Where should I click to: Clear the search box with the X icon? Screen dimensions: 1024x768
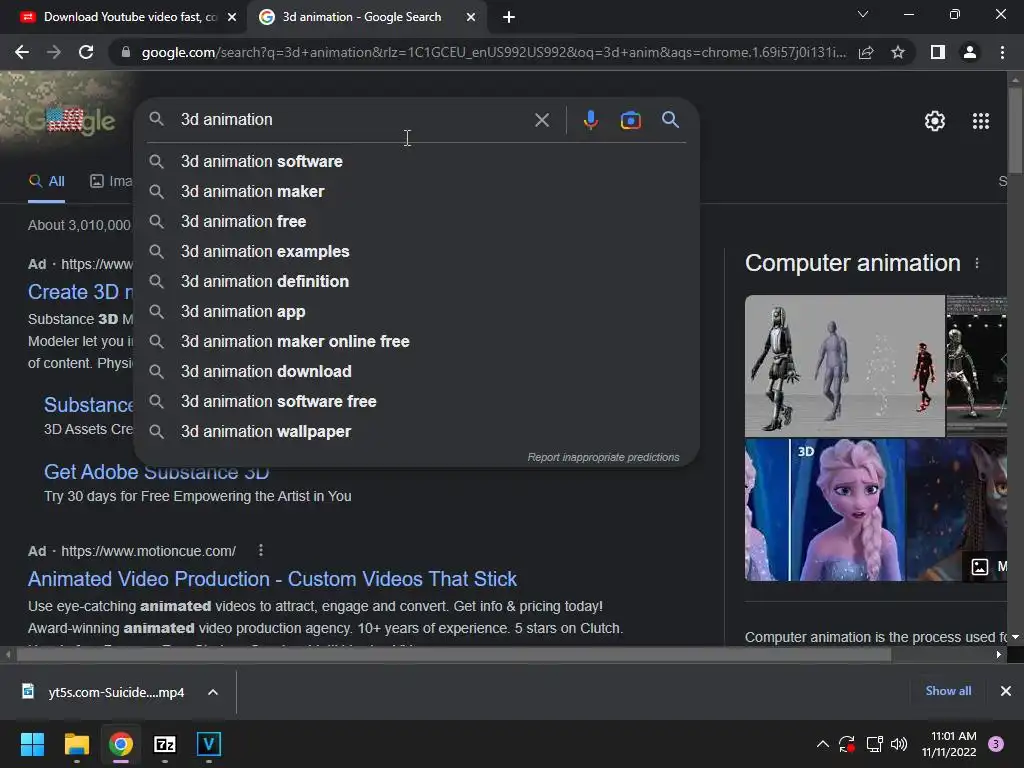tap(541, 120)
